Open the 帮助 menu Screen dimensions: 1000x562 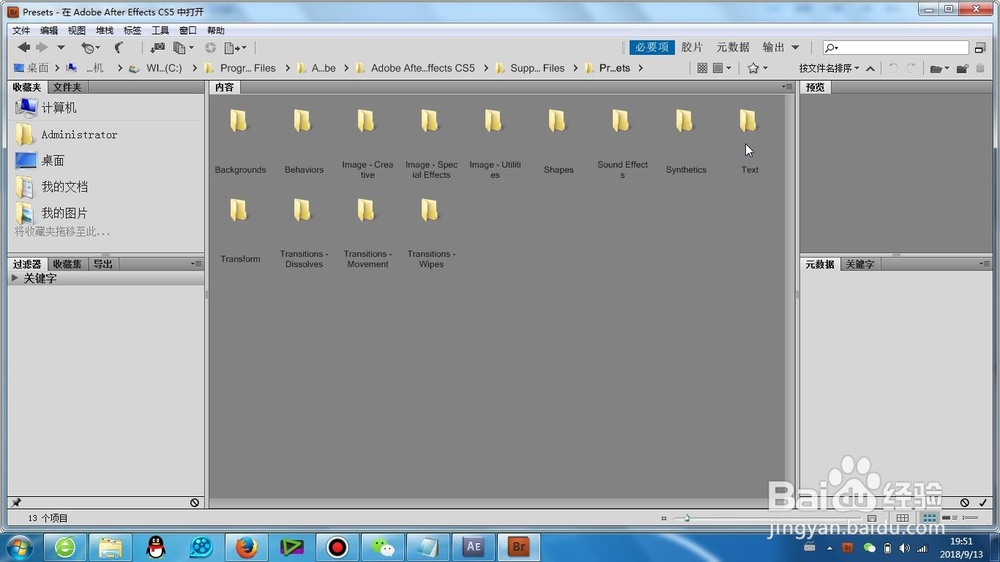(x=216, y=30)
